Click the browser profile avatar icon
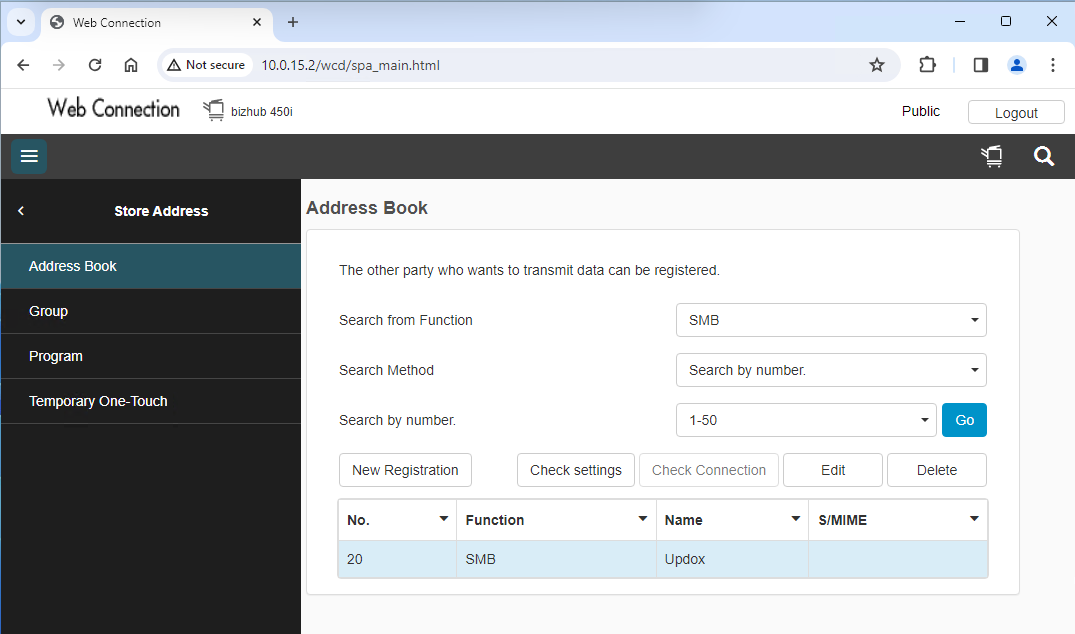The height and width of the screenshot is (634, 1075). click(x=1017, y=64)
